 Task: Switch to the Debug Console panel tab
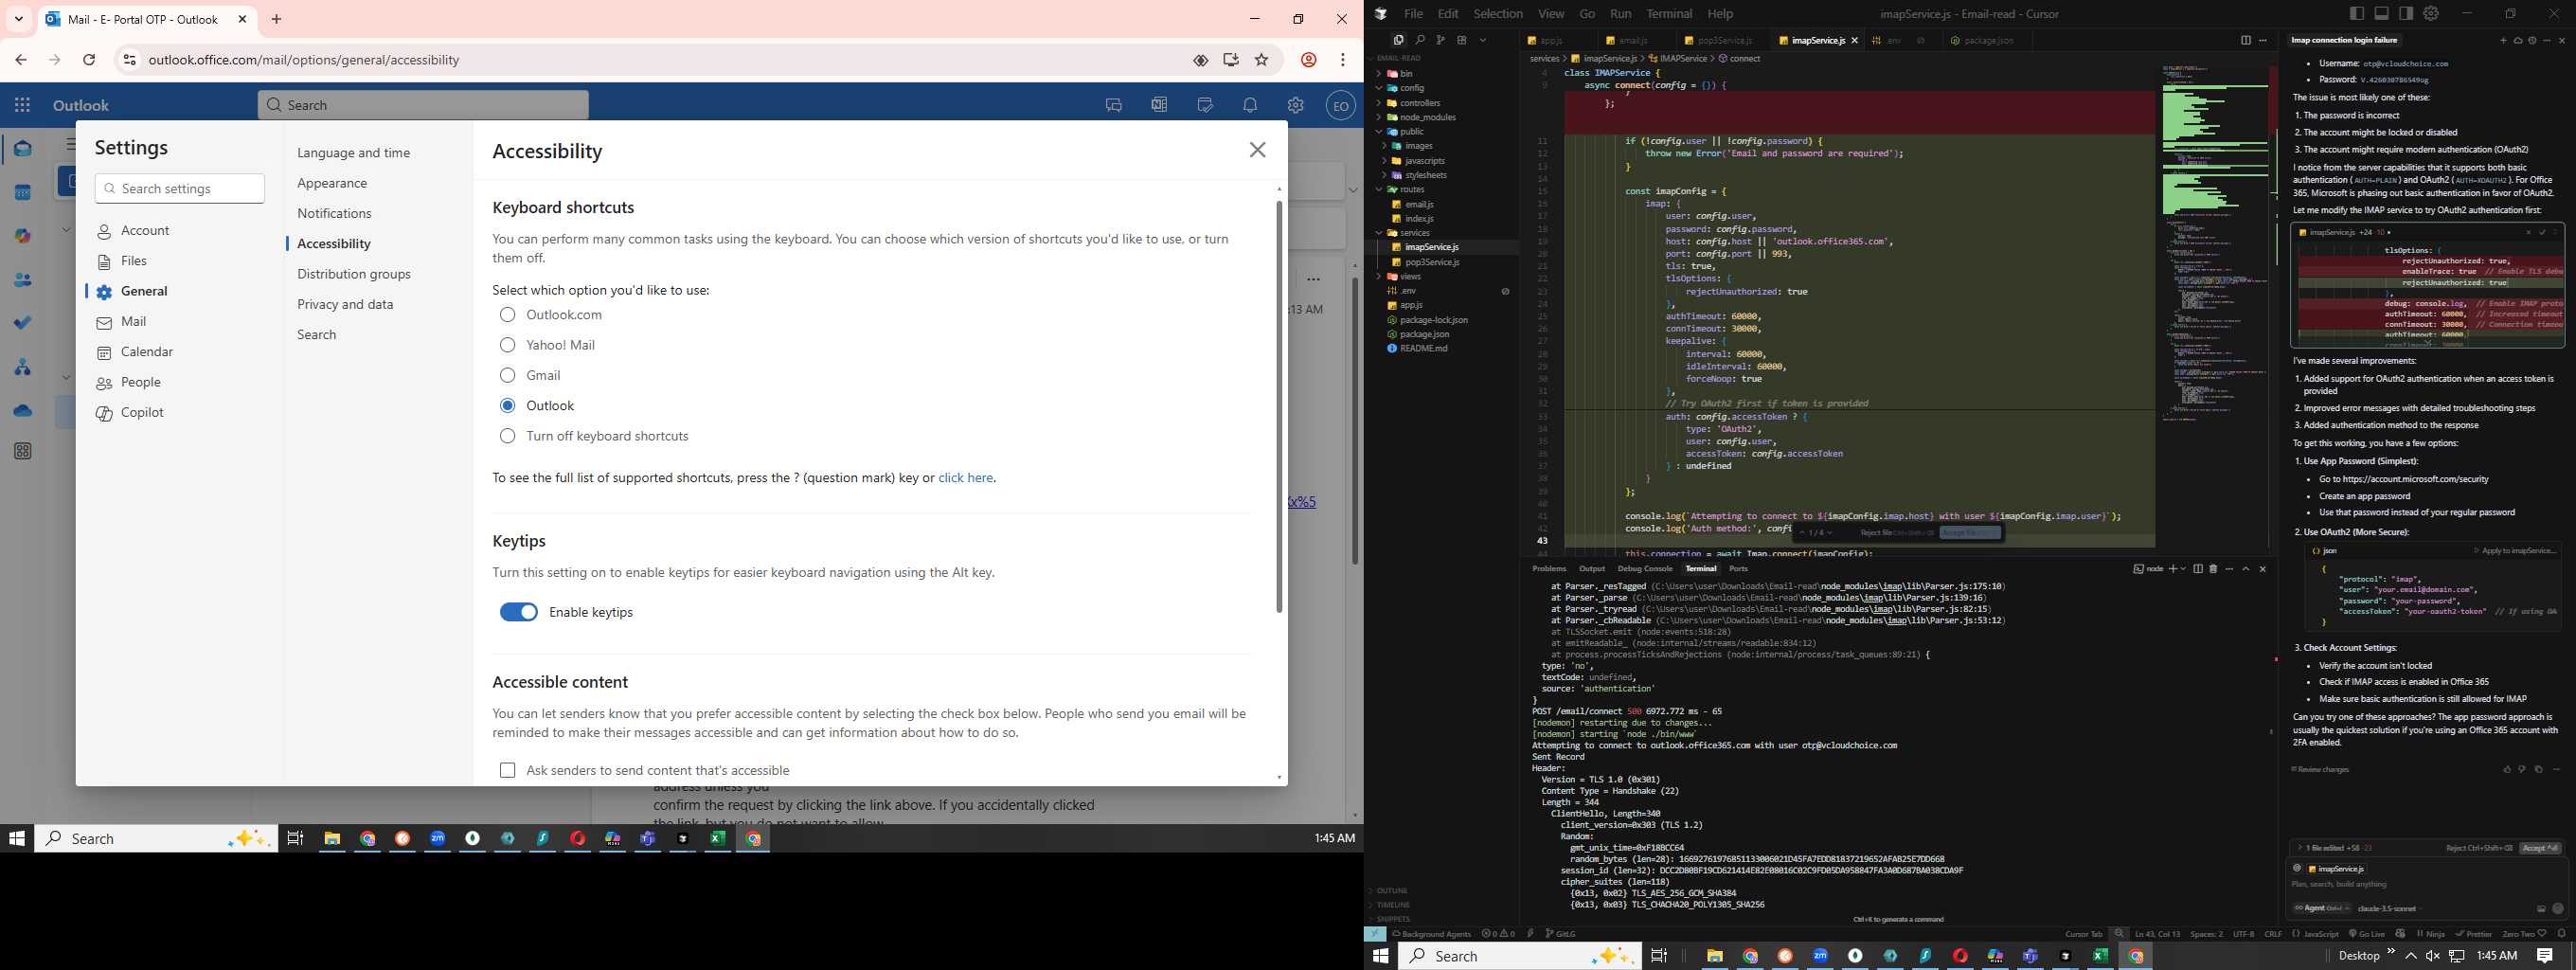[1645, 569]
